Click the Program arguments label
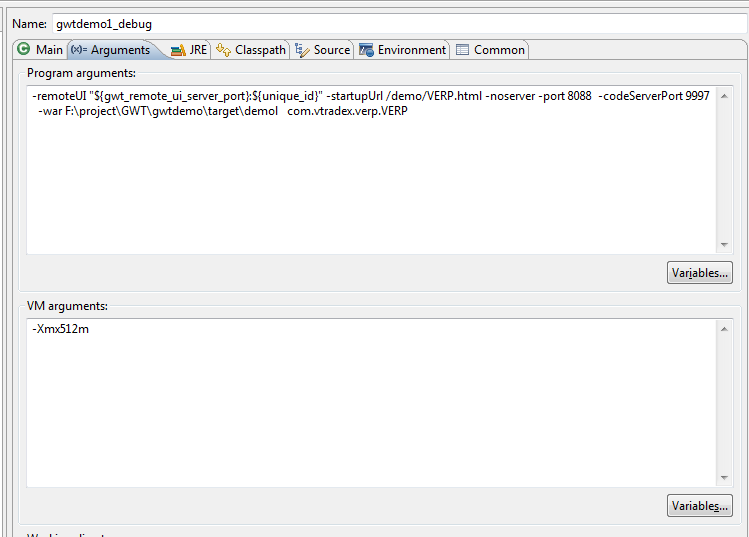 81,73
